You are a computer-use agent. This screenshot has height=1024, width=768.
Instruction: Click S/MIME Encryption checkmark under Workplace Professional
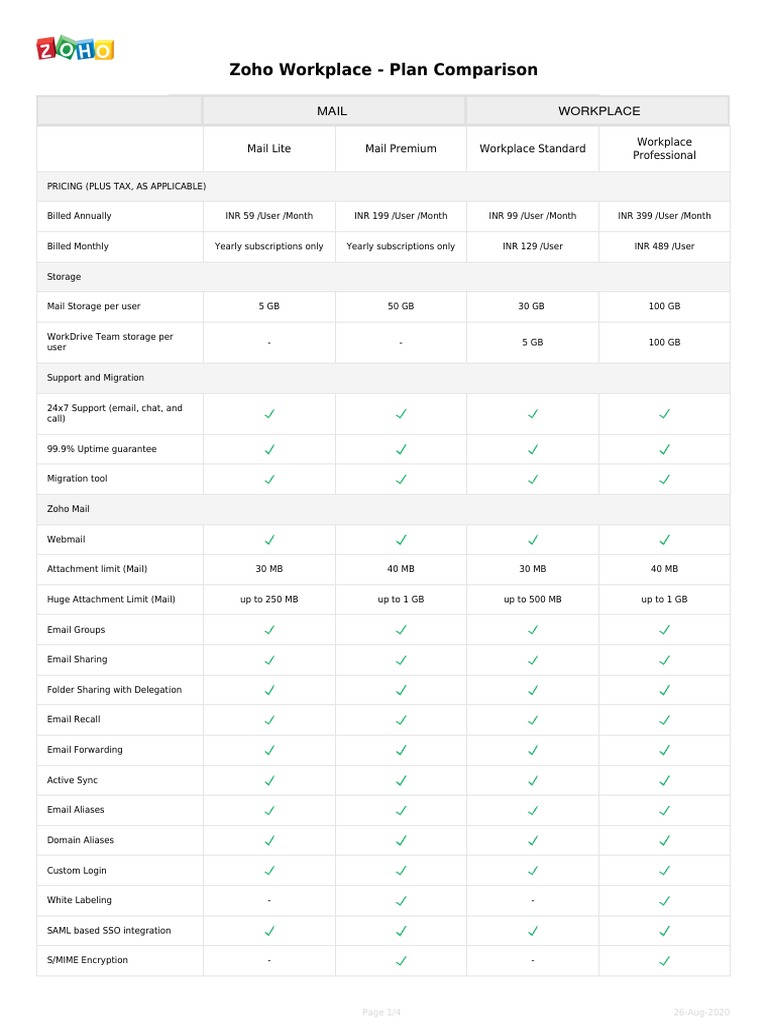(x=664, y=961)
